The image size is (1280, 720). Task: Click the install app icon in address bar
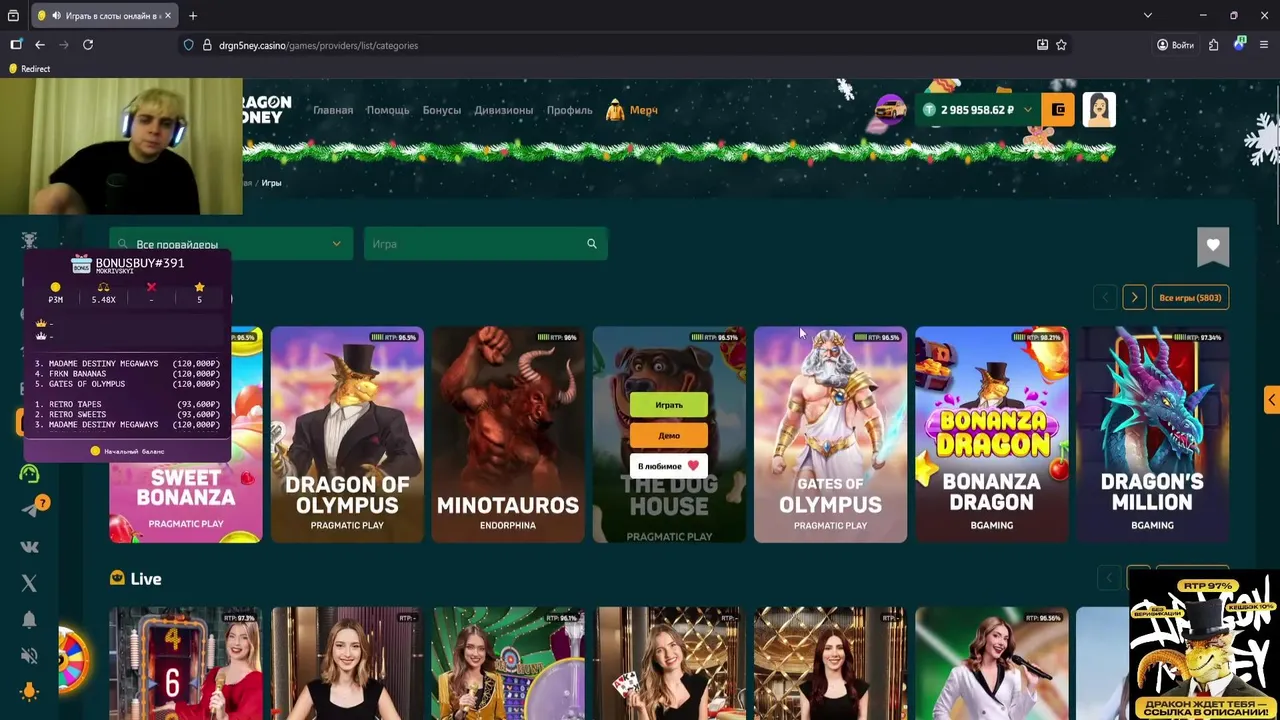(1042, 45)
